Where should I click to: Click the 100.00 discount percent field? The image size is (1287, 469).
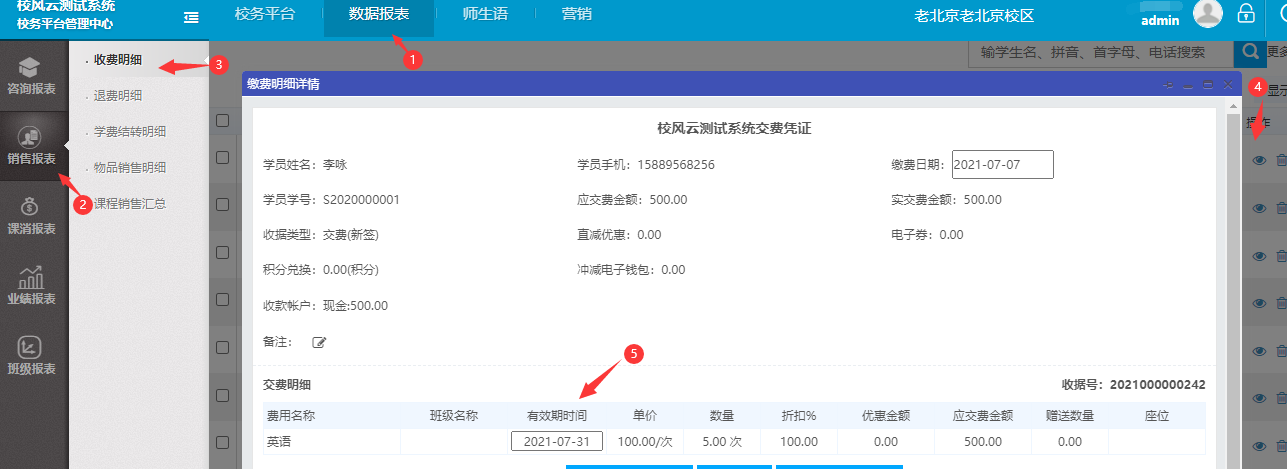799,441
